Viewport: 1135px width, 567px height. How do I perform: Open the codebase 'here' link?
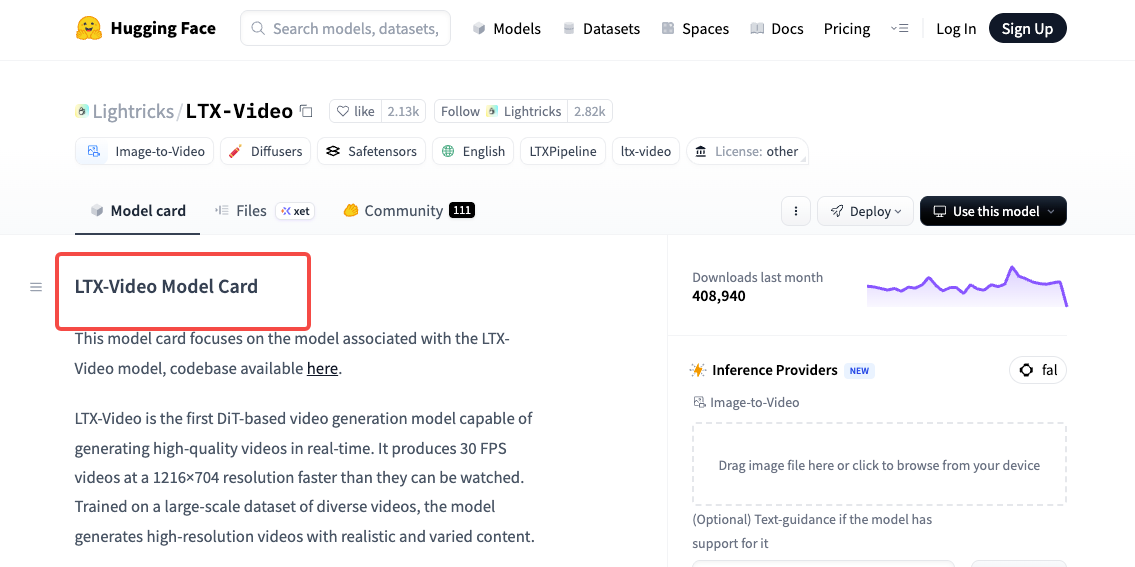pyautogui.click(x=322, y=369)
